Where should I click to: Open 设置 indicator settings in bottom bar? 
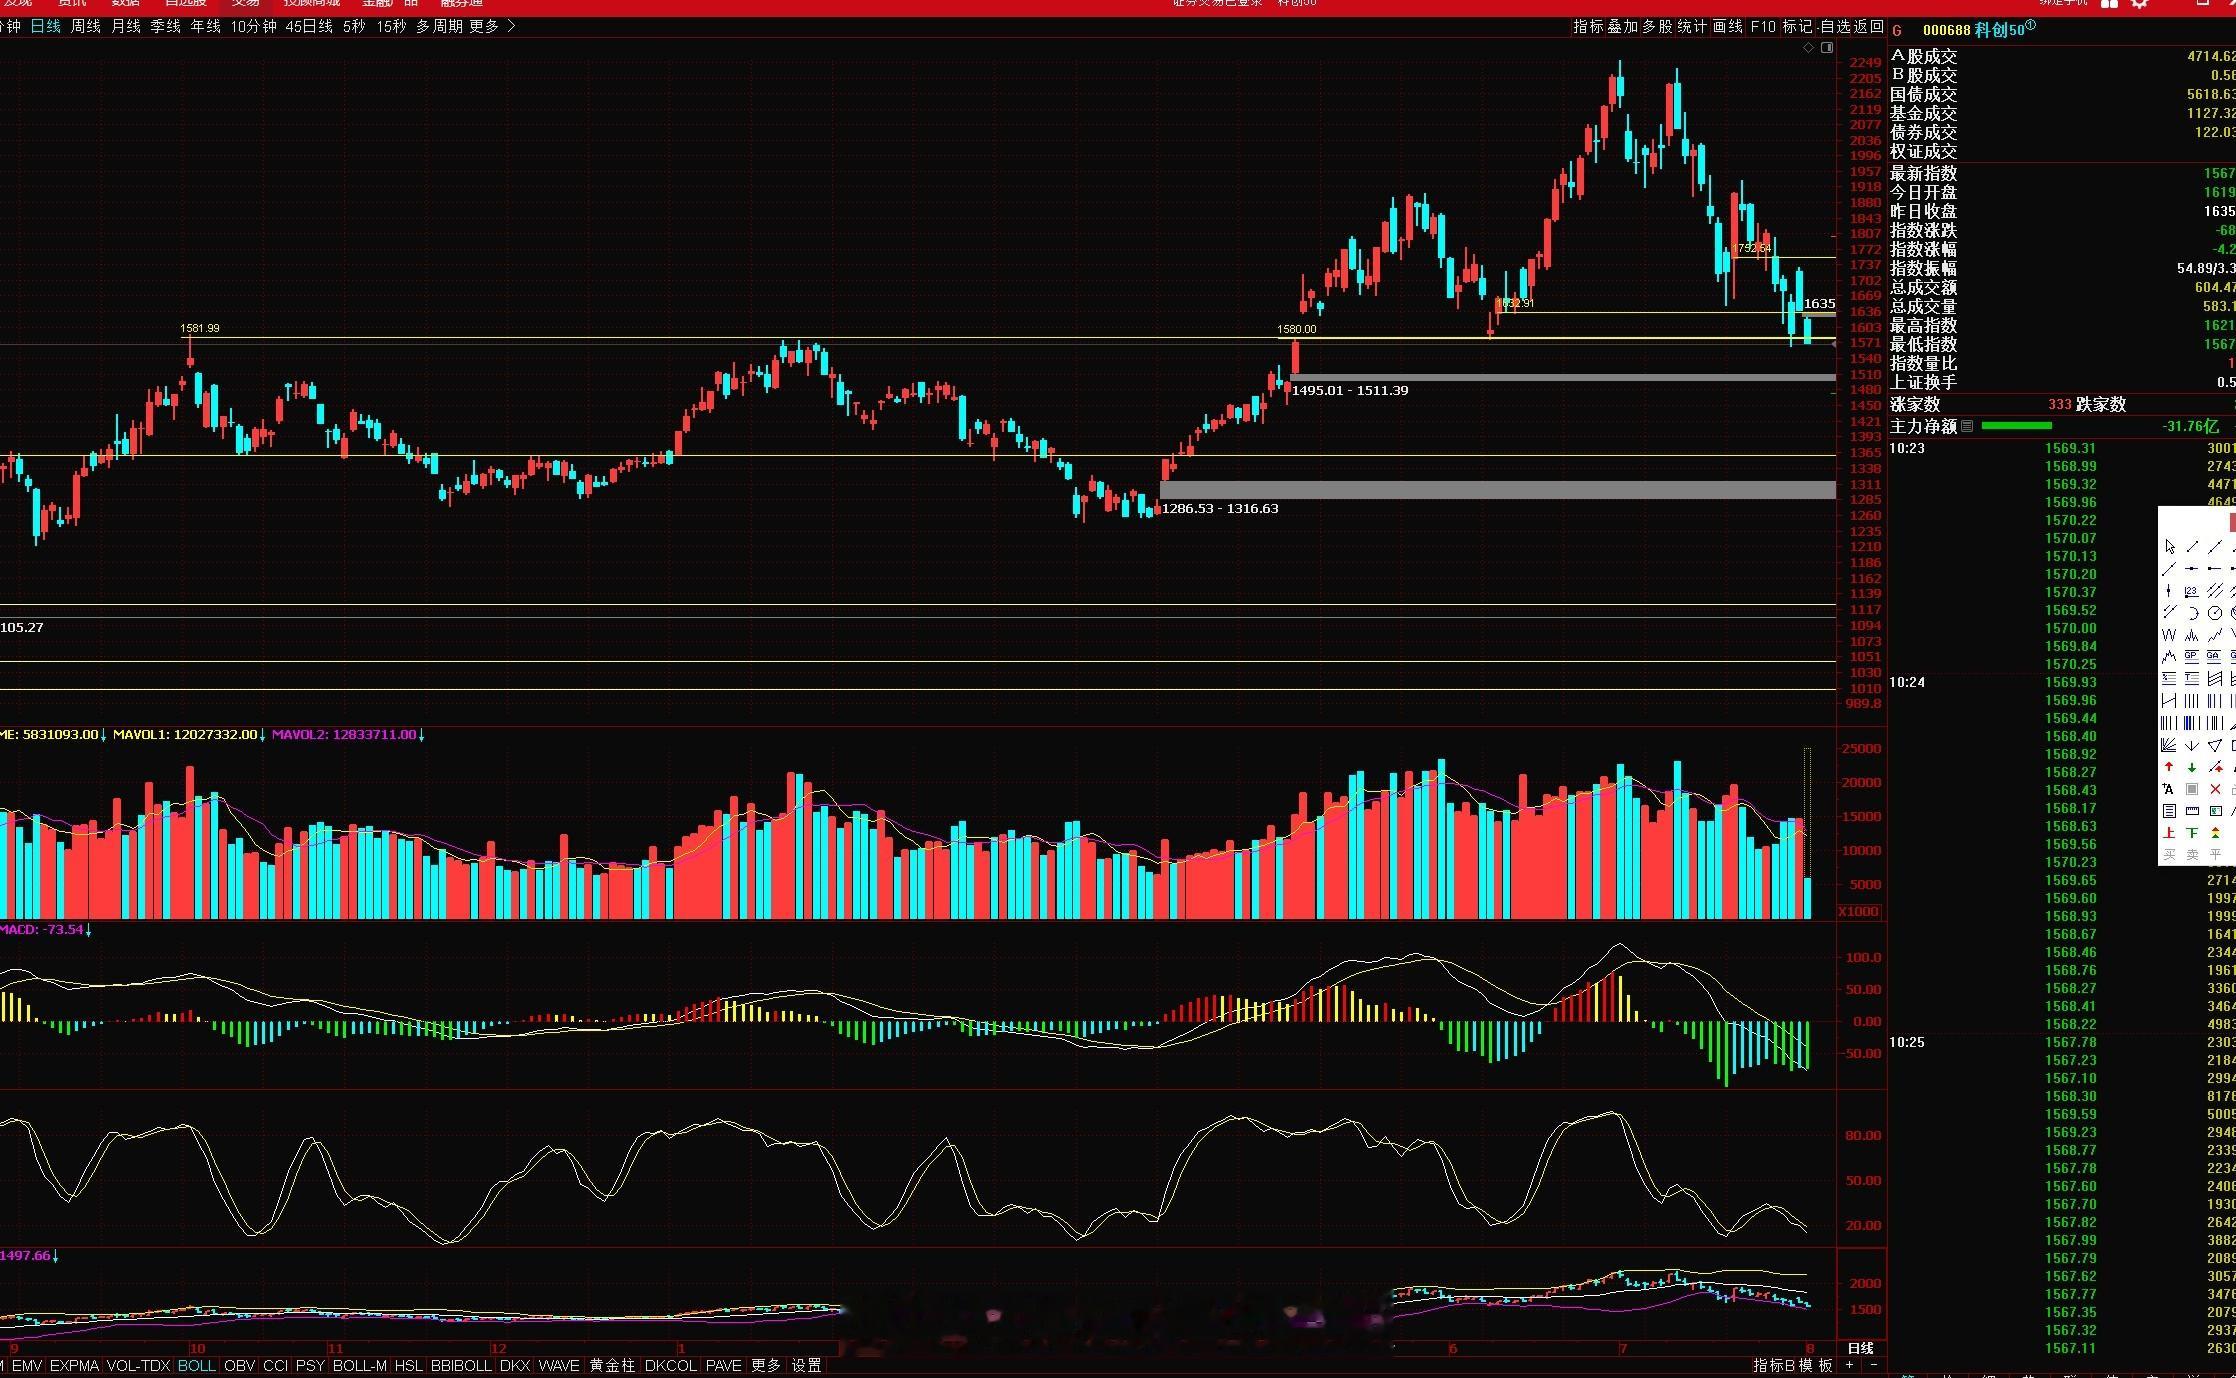(806, 1365)
